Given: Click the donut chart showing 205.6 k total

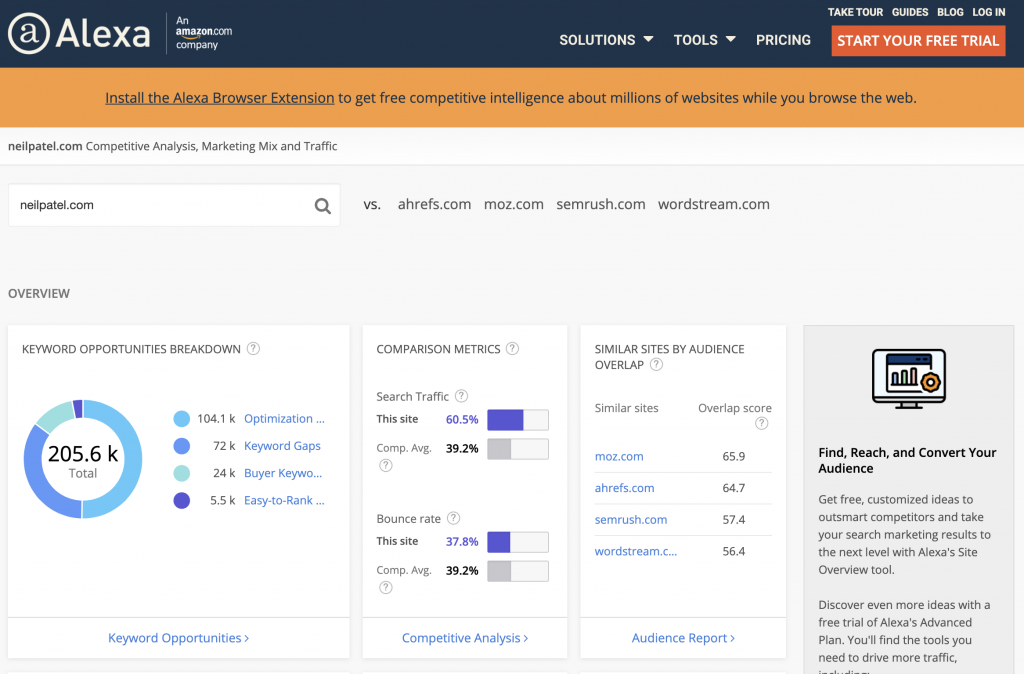Looking at the screenshot, I should [x=83, y=459].
